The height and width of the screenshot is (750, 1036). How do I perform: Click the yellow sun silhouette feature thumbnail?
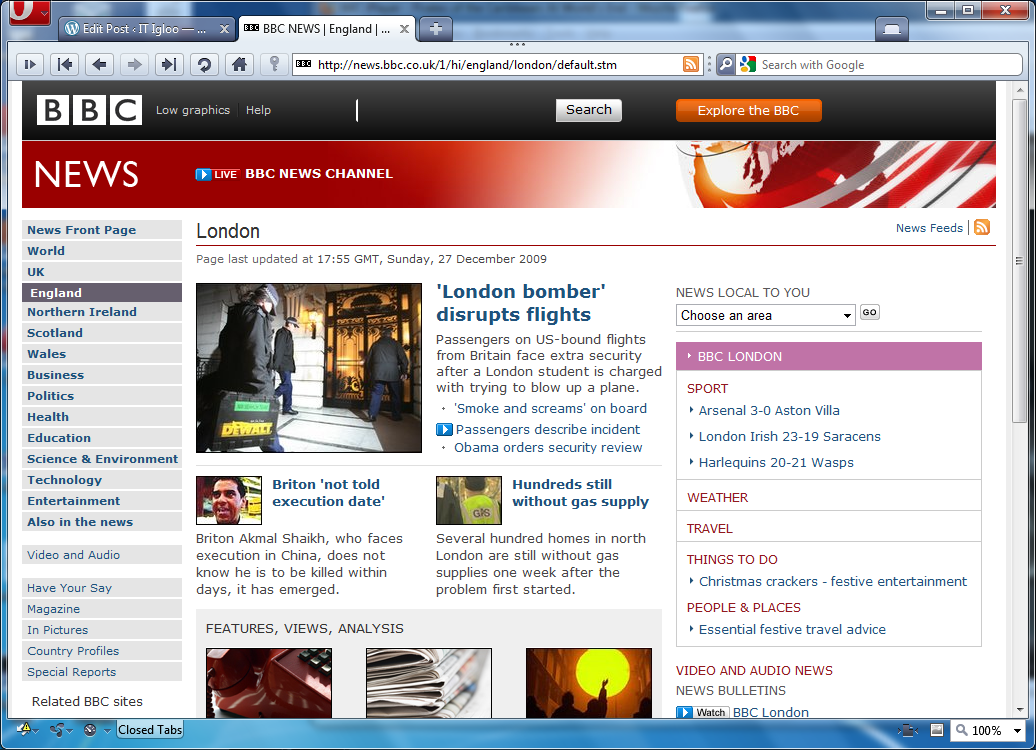tap(589, 683)
